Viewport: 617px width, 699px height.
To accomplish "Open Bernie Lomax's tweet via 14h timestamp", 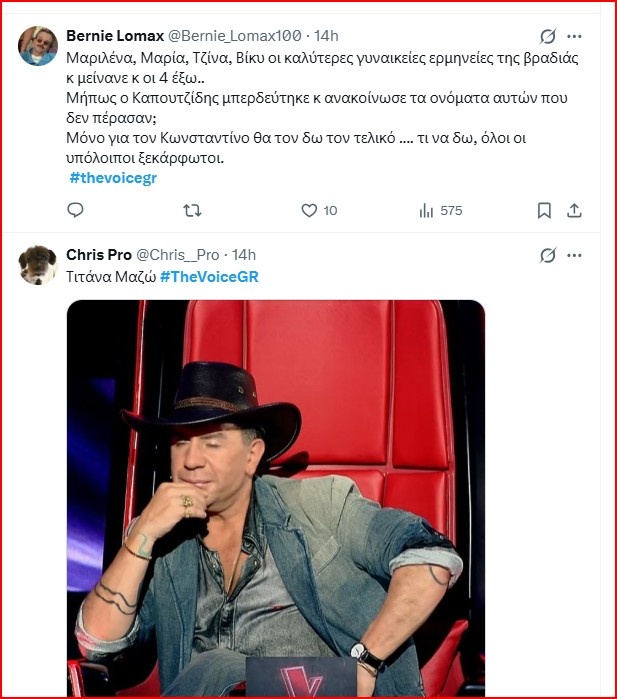I will tap(326, 36).
